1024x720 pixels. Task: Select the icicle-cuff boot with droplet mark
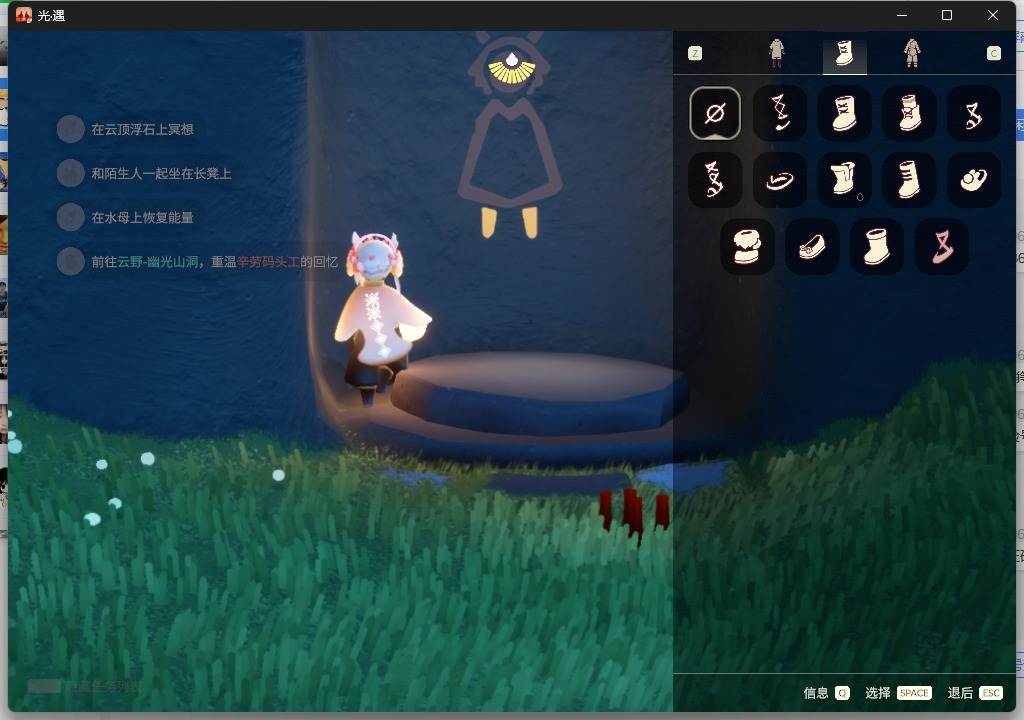tap(844, 180)
